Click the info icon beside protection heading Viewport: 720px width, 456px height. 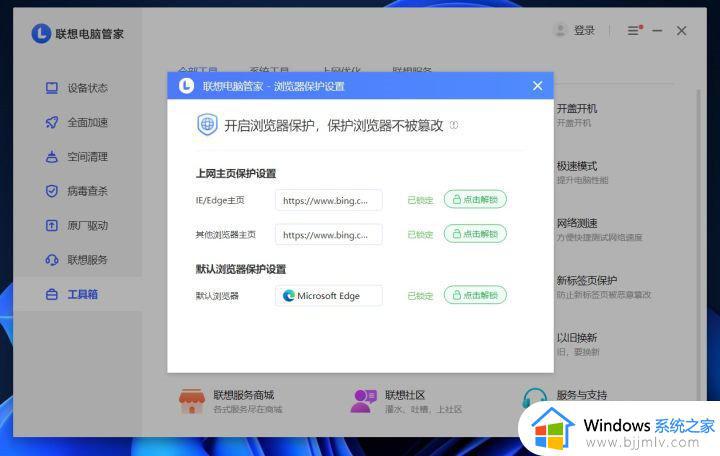pyautogui.click(x=454, y=125)
